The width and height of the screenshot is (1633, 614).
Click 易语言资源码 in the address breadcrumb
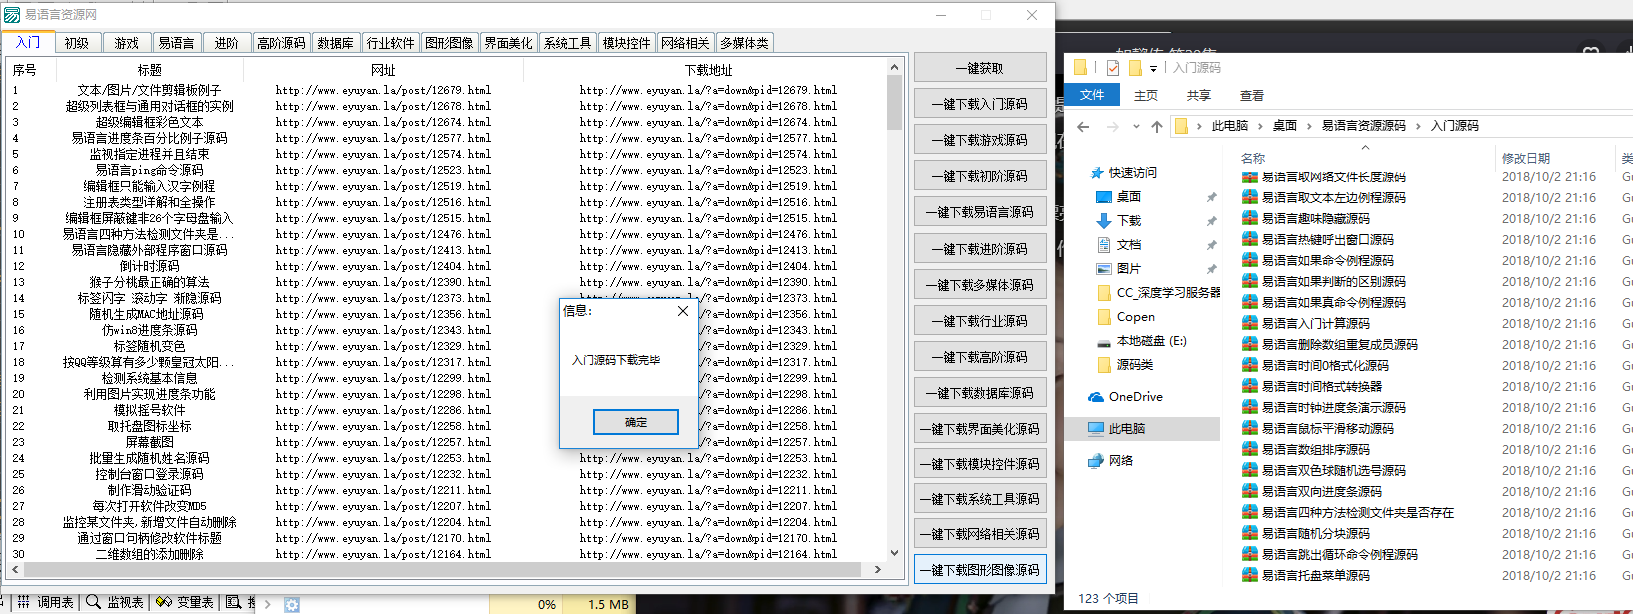point(1363,126)
